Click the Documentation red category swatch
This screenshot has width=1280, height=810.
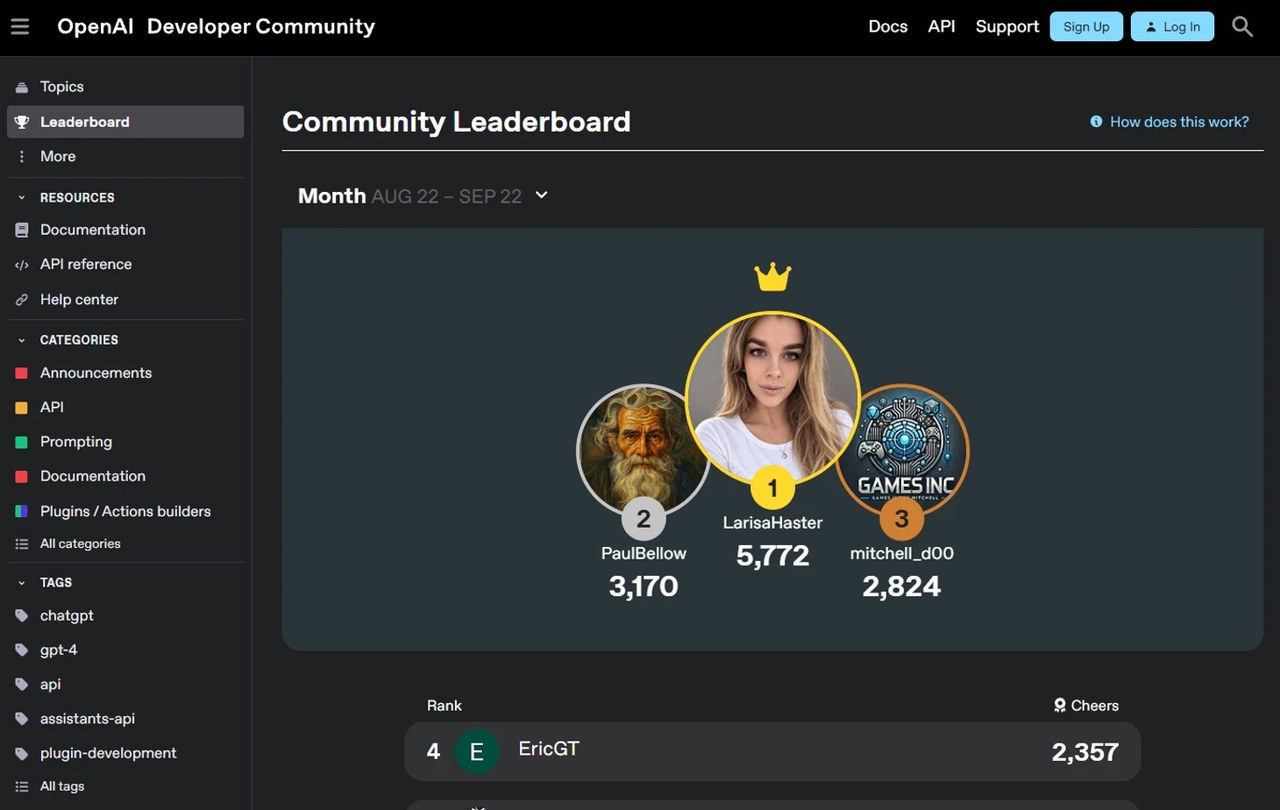(x=22, y=477)
